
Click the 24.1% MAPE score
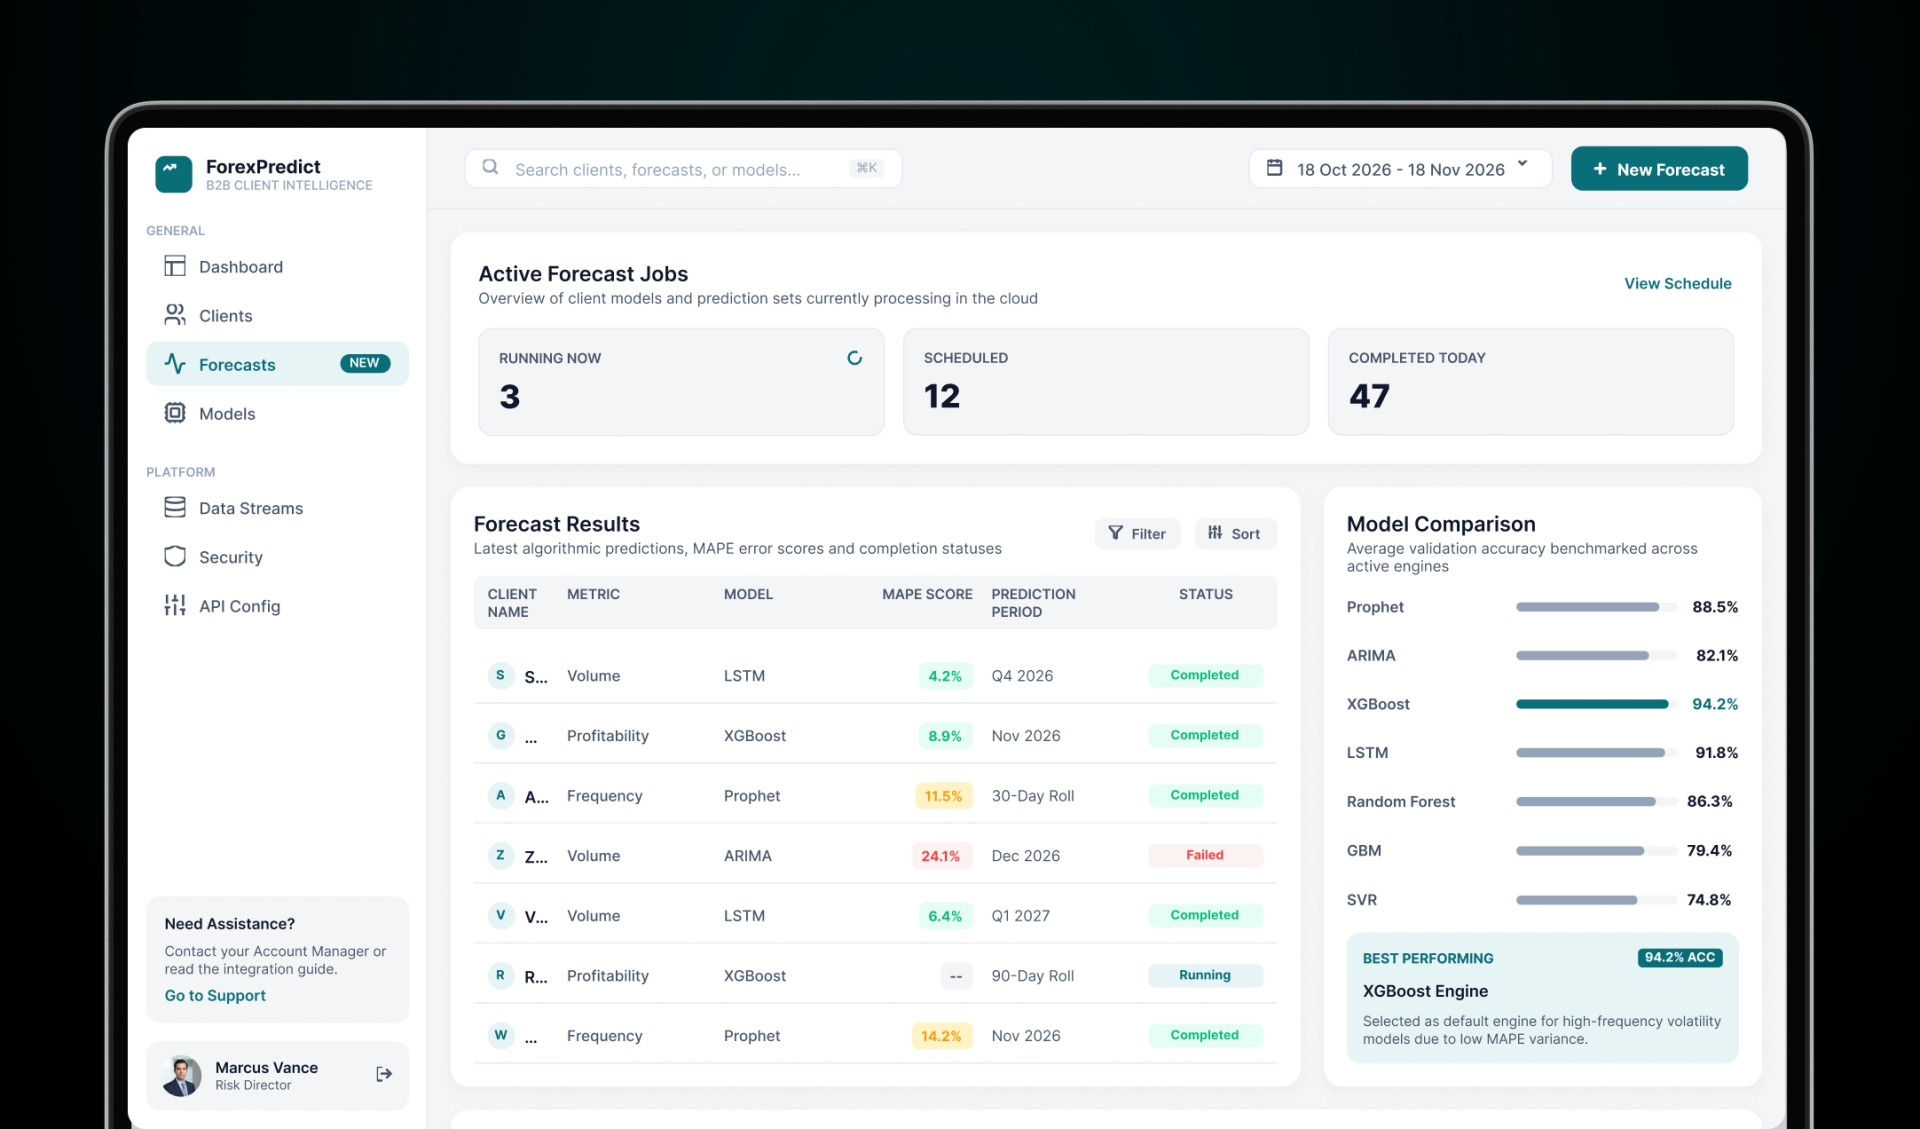(x=941, y=856)
